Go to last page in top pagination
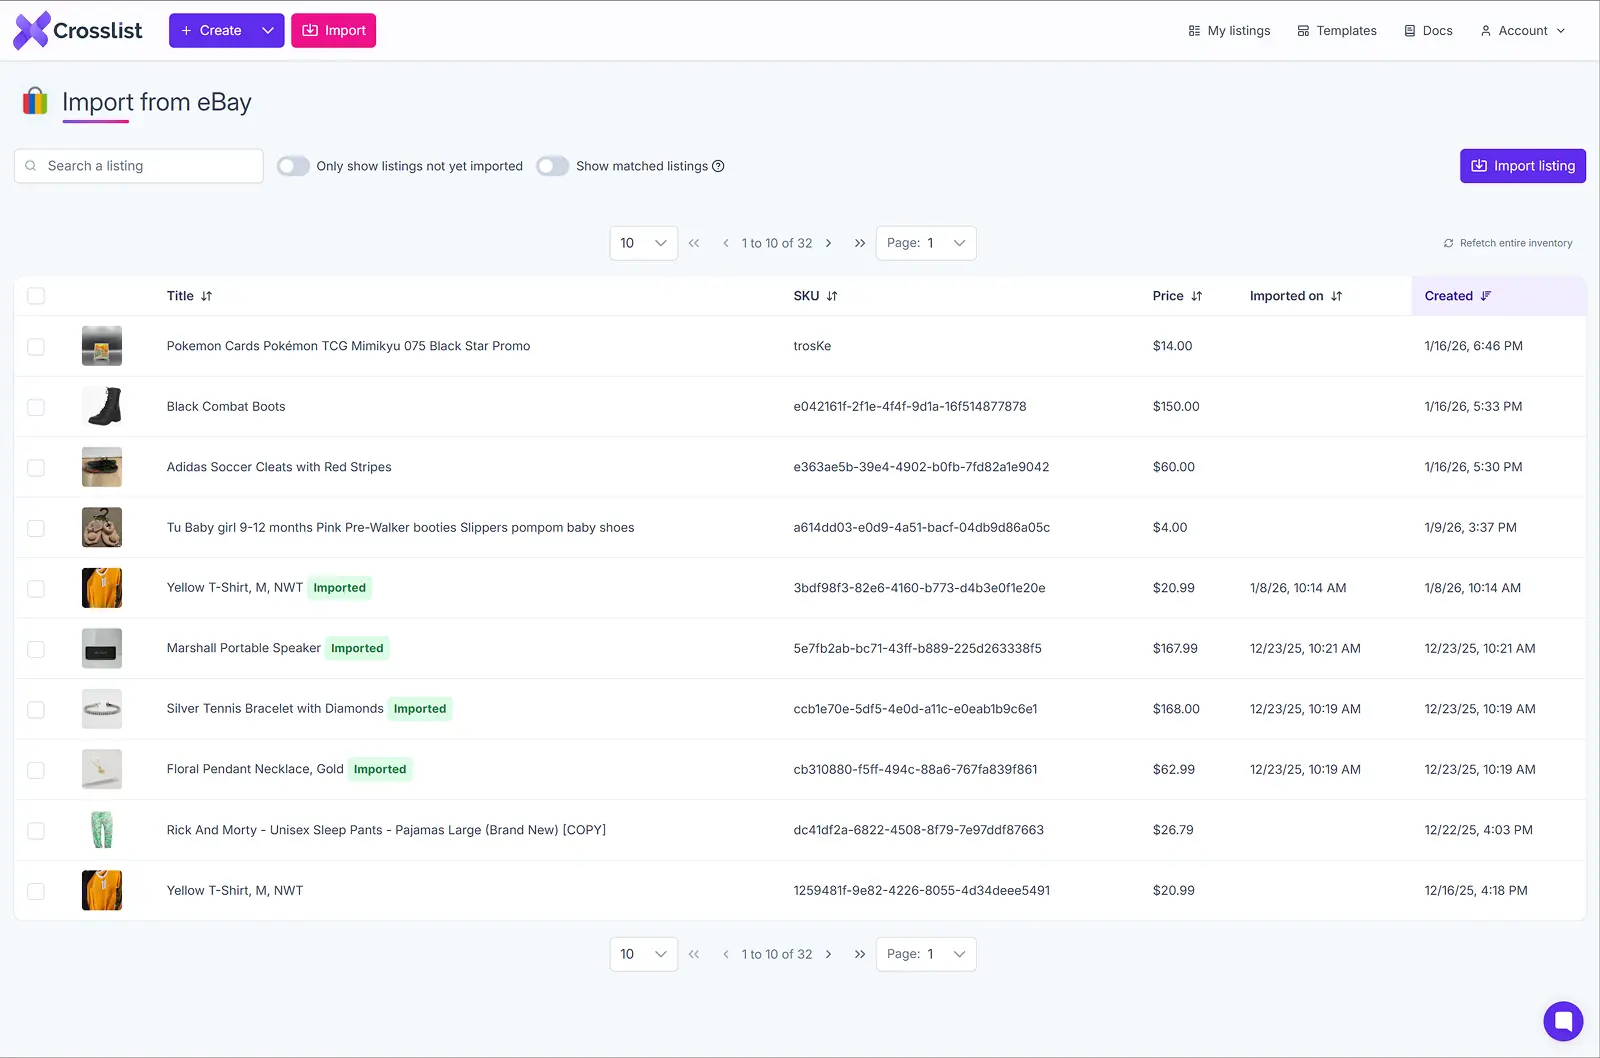 859,243
